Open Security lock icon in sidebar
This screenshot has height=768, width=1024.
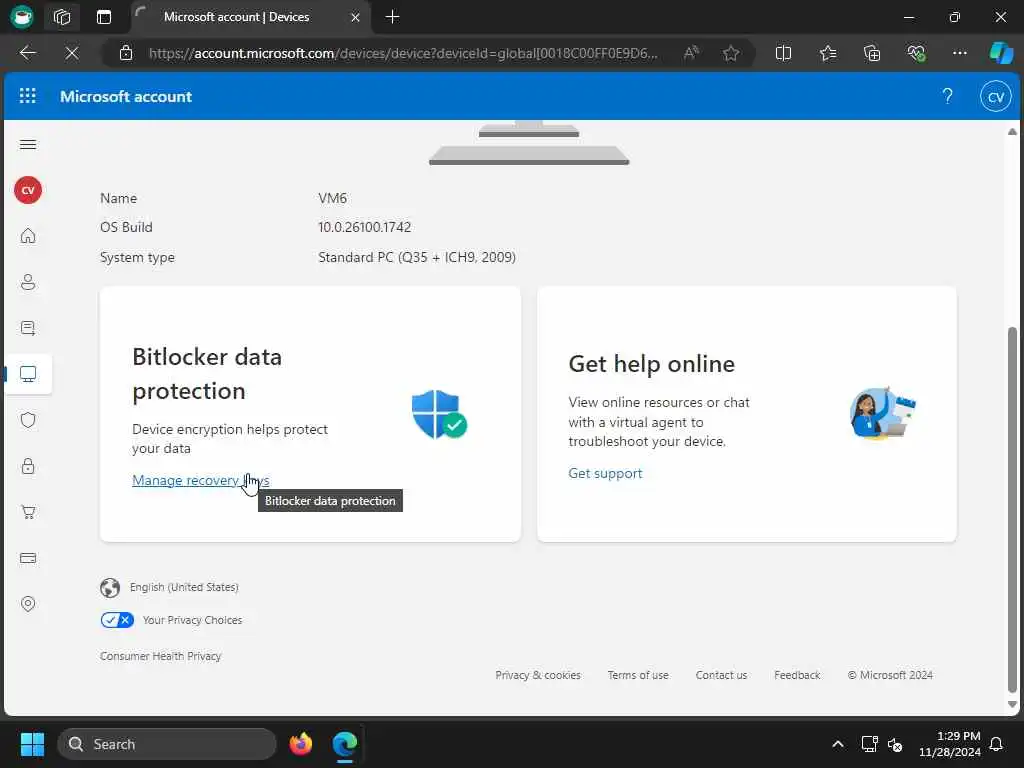(28, 466)
